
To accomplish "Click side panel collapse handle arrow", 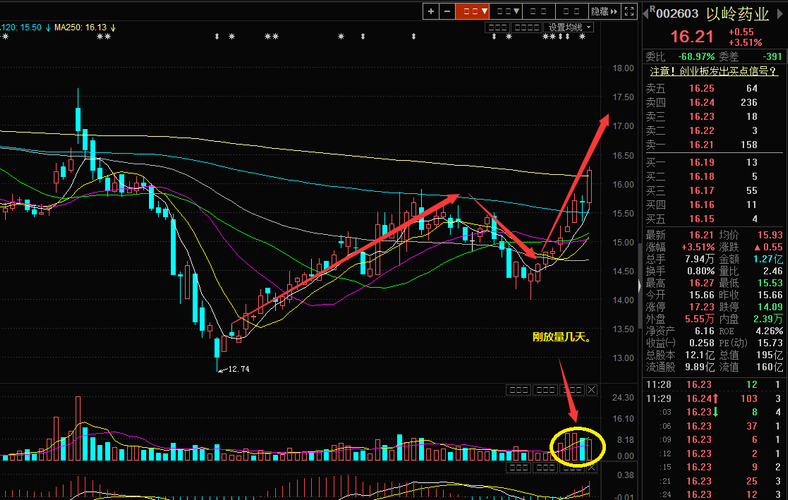I will click(x=639, y=286).
